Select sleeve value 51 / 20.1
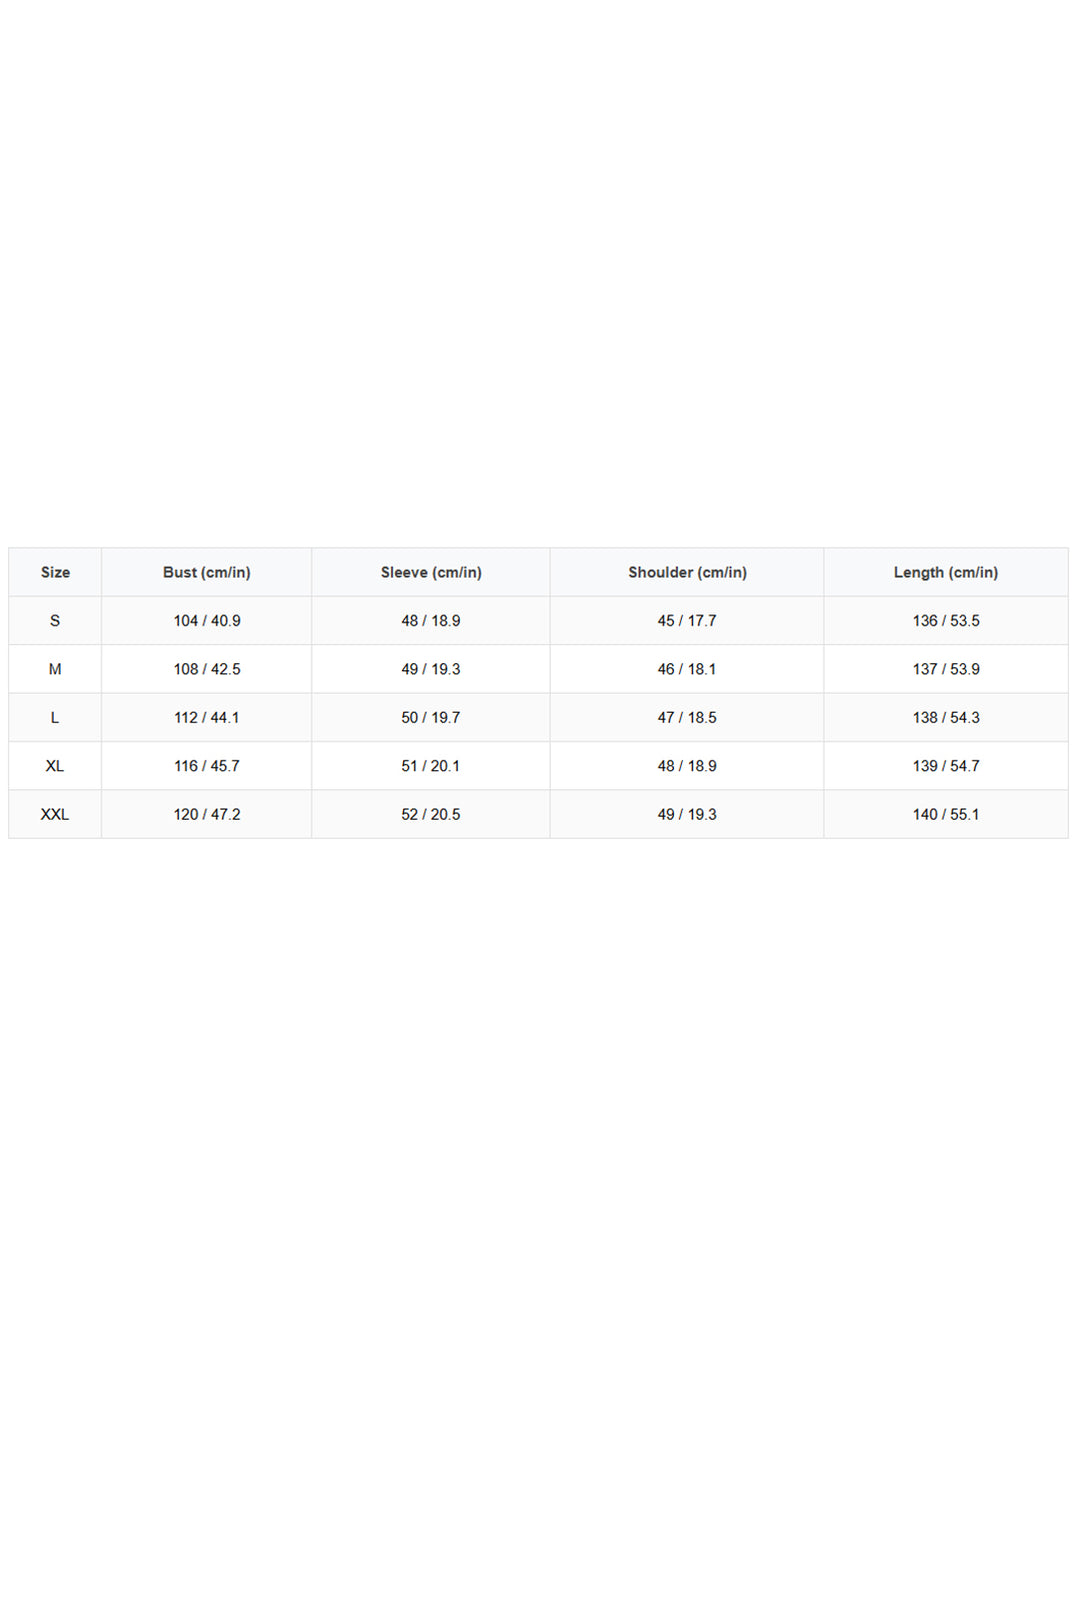1080x1620 pixels. point(431,766)
